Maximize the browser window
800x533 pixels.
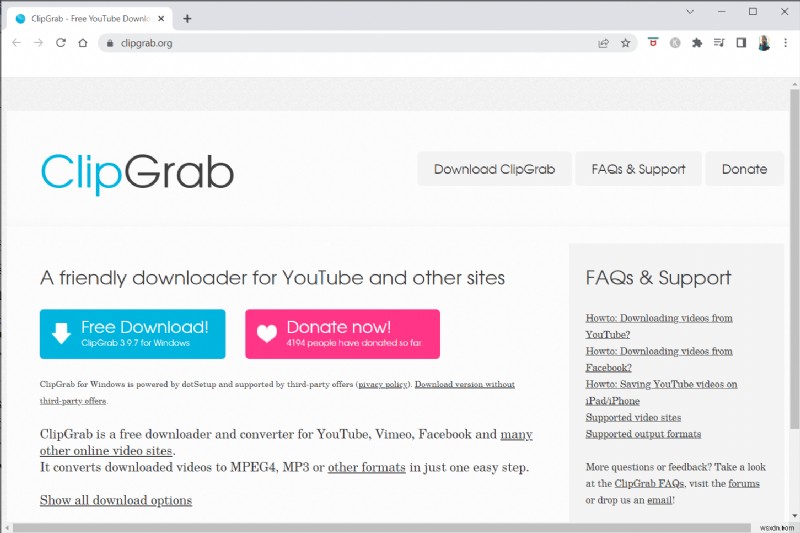click(753, 12)
